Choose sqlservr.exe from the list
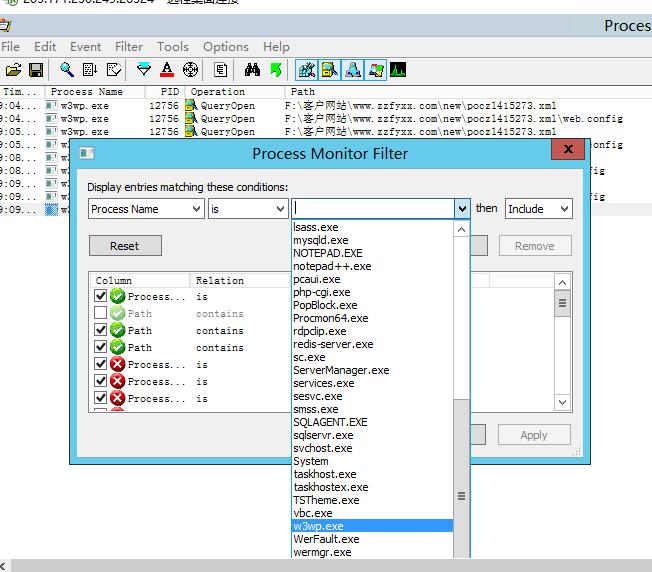The width and height of the screenshot is (652, 572). tap(373, 435)
